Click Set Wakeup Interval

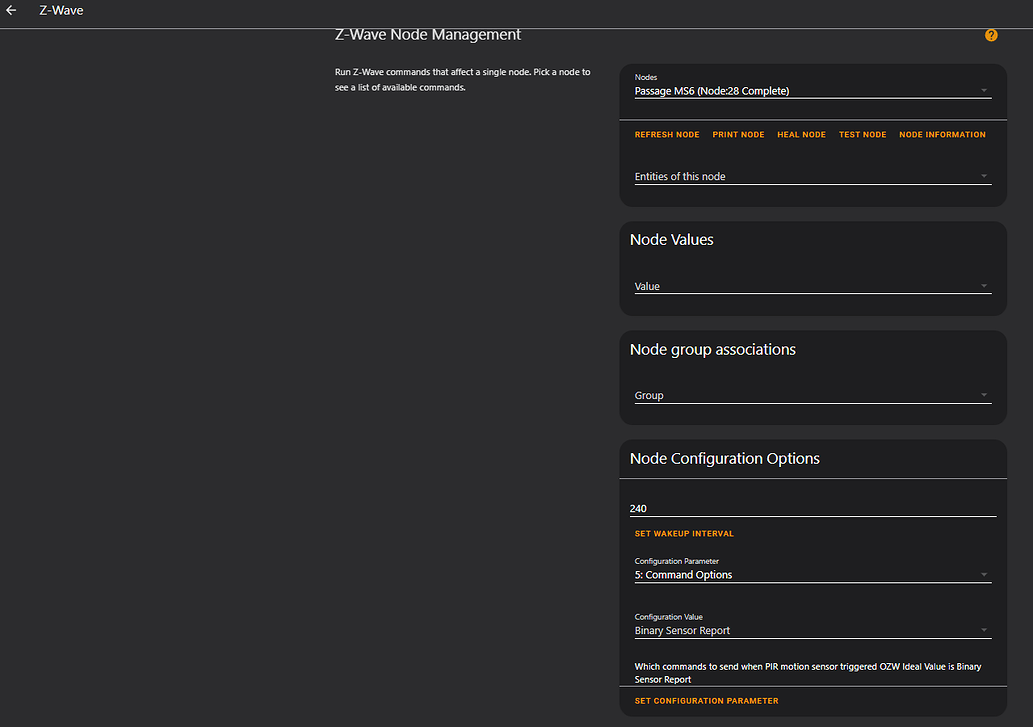pos(684,534)
